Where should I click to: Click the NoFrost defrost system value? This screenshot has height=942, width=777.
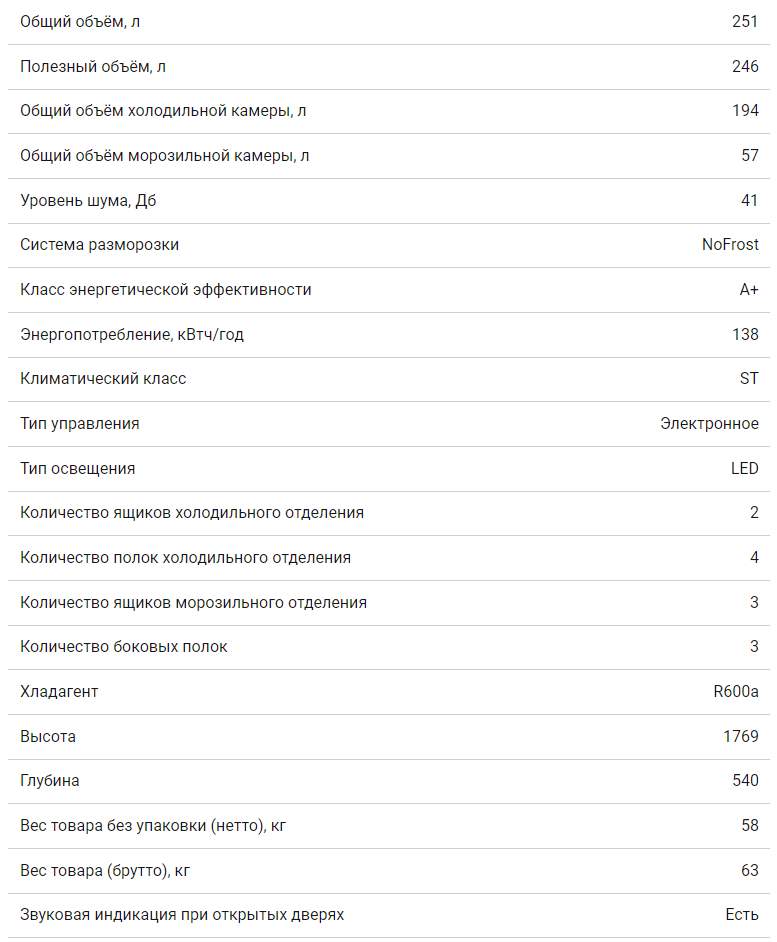coord(730,244)
